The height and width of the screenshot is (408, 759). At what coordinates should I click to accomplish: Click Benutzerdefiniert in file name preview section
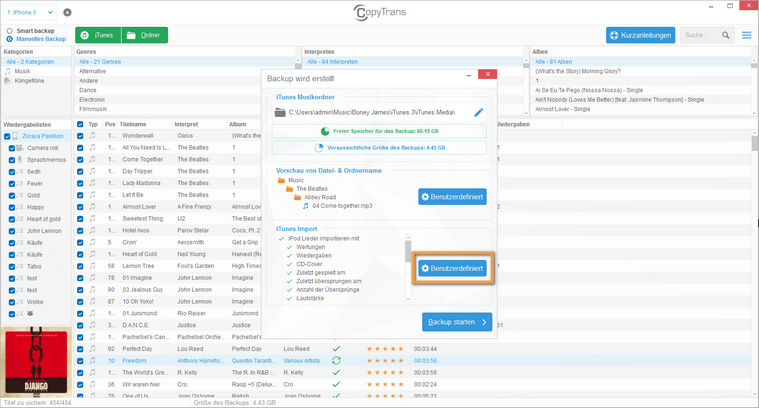pyautogui.click(x=452, y=197)
